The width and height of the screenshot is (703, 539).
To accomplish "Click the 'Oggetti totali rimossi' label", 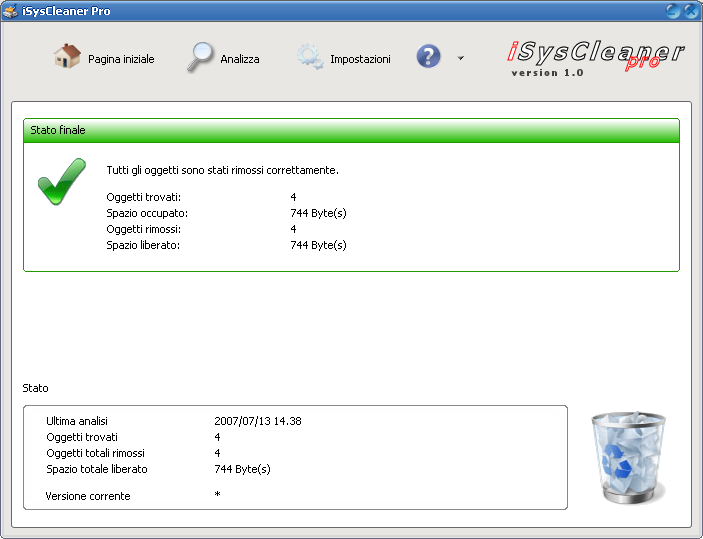I will pyautogui.click(x=95, y=453).
